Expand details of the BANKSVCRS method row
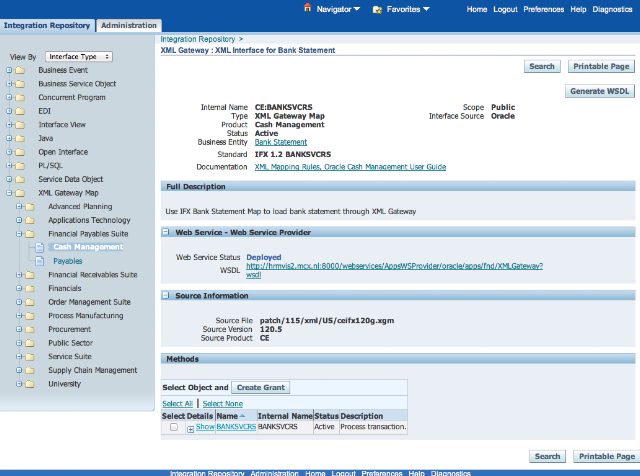The height and width of the screenshot is (476, 640). point(190,429)
